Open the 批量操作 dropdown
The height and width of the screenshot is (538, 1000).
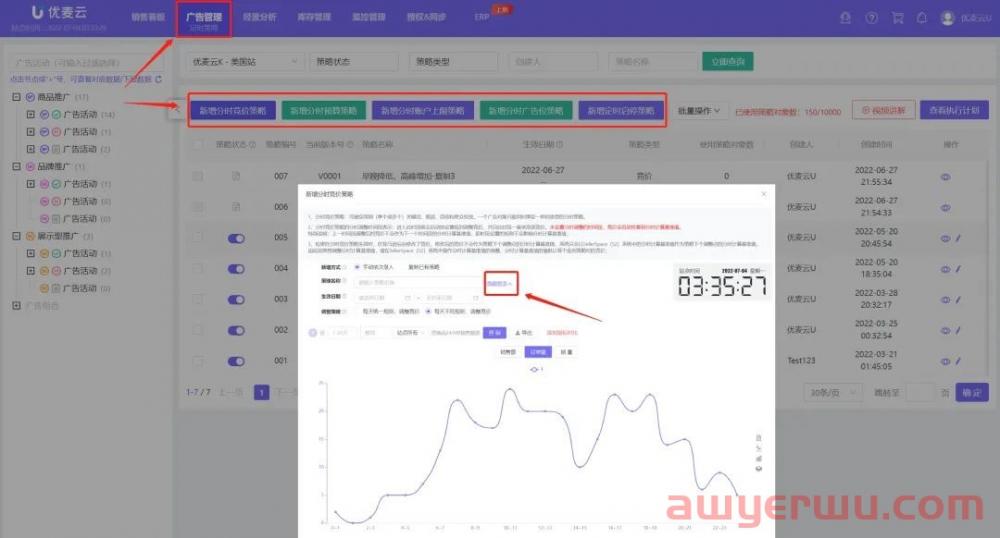coord(699,111)
